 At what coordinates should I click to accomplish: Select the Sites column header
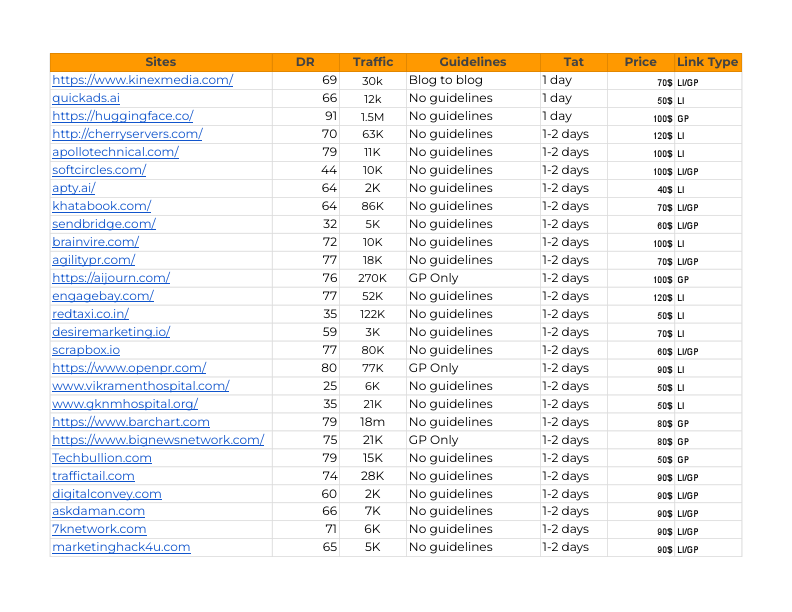click(x=161, y=62)
